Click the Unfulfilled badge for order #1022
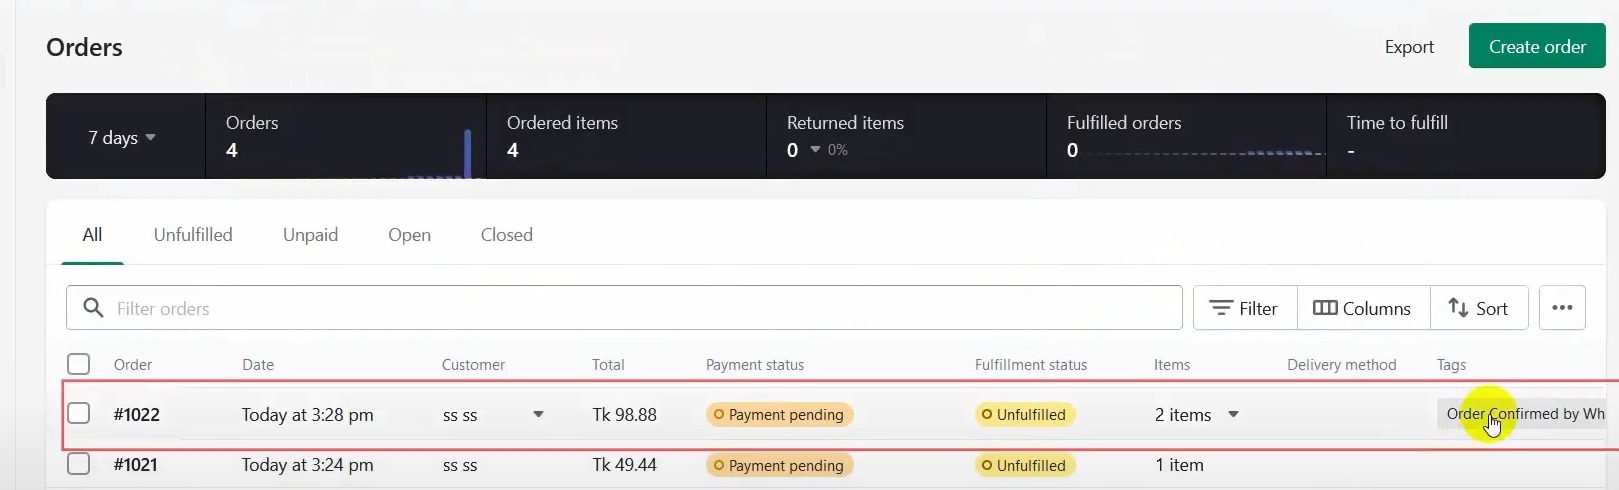This screenshot has height=490, width=1619. tap(1024, 415)
